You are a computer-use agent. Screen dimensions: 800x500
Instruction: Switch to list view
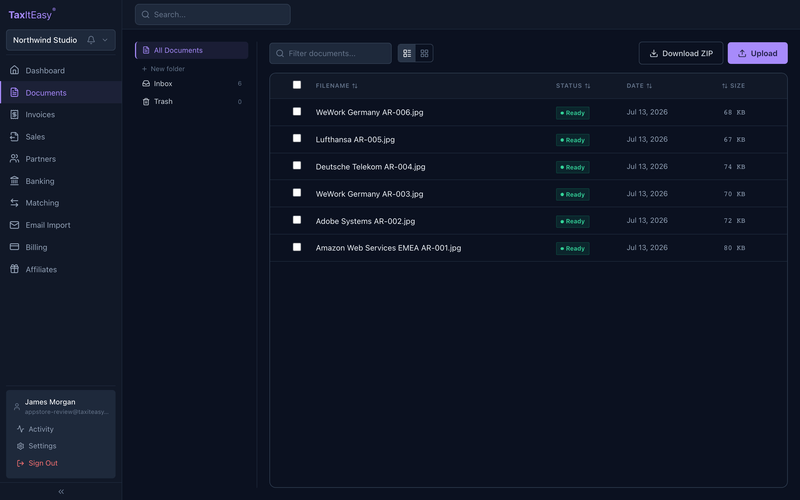407,53
